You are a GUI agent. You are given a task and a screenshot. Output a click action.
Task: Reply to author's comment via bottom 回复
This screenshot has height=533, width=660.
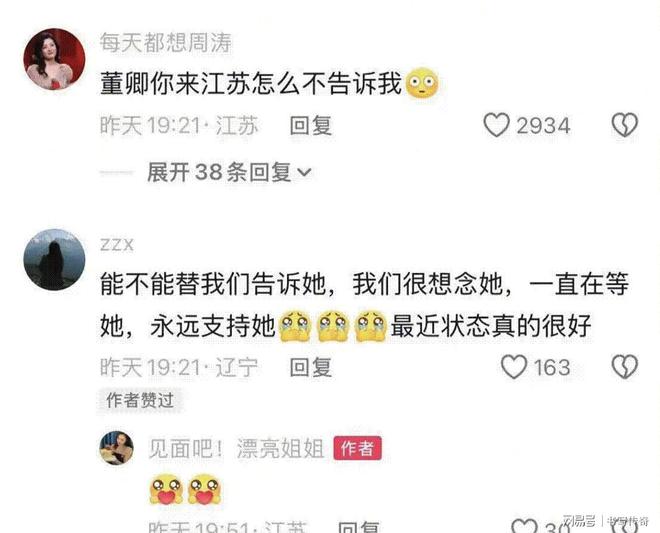click(x=359, y=527)
